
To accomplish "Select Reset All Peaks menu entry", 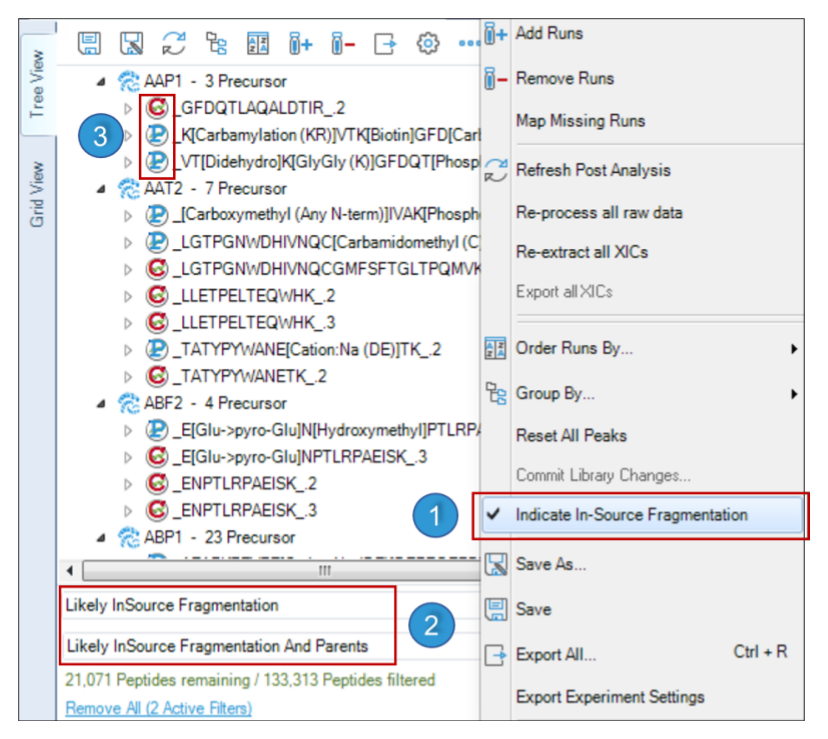I will 571,435.
